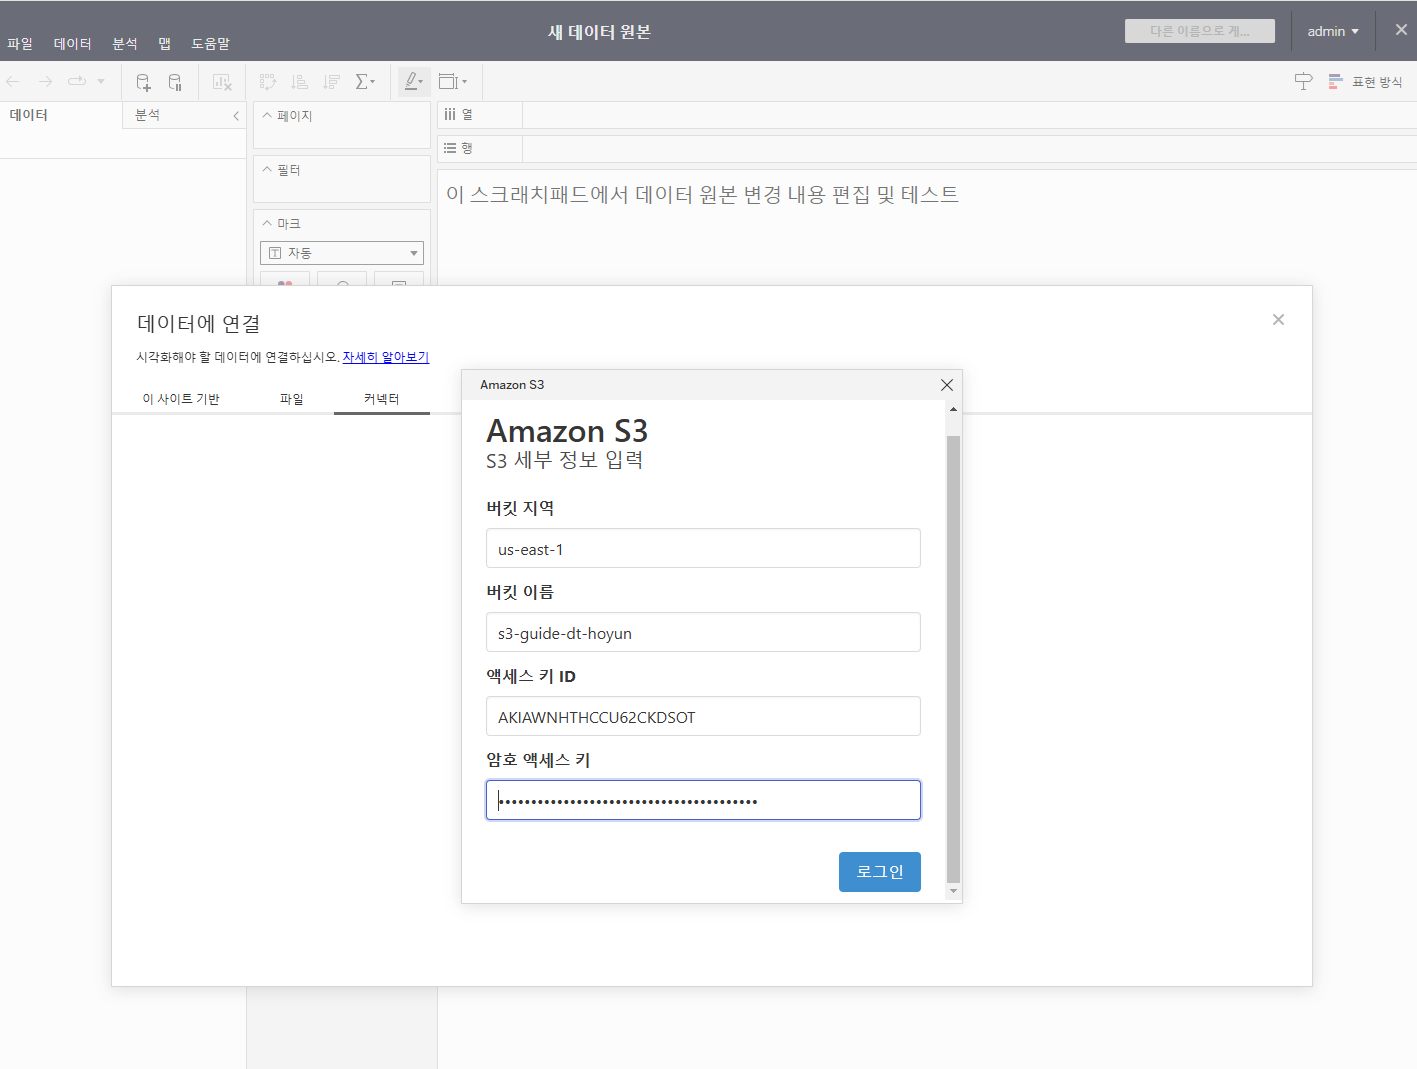Click the 버킷 이름 input field
Viewport: 1417px width, 1069px height.
[x=703, y=632]
